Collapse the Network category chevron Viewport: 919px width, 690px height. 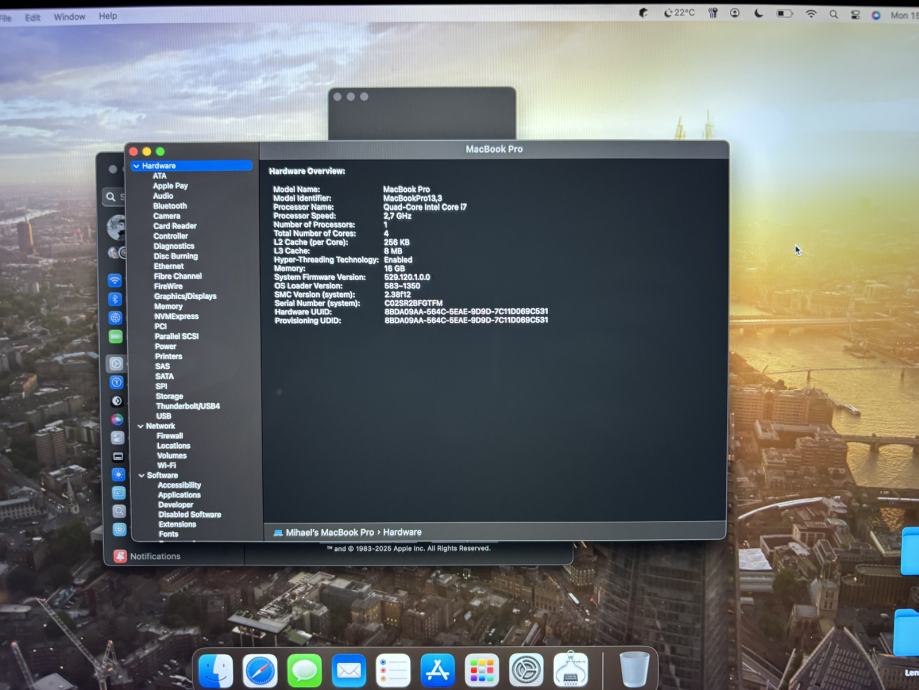140,426
